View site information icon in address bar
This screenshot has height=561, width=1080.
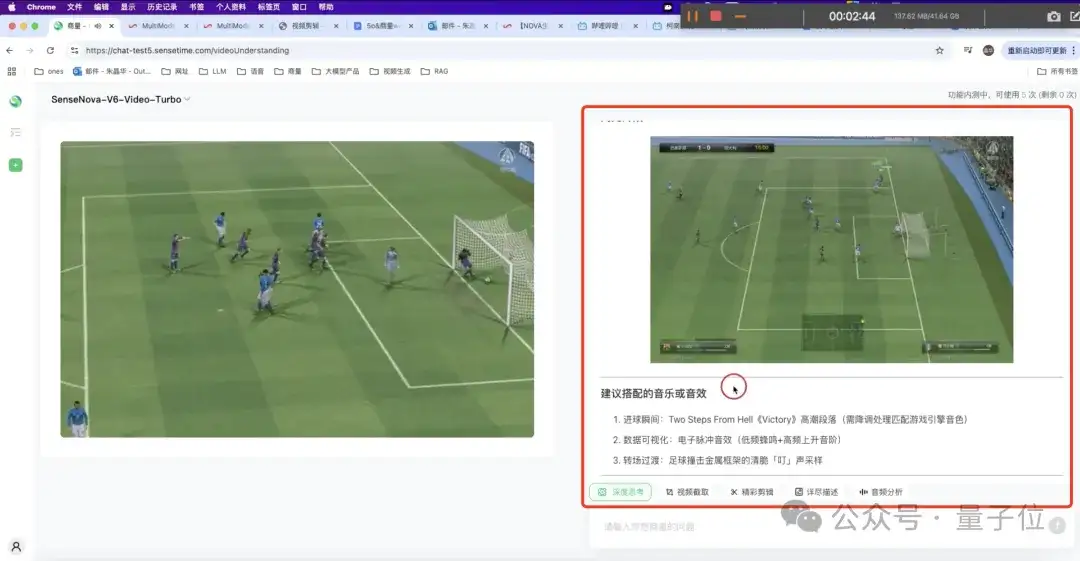[74, 50]
